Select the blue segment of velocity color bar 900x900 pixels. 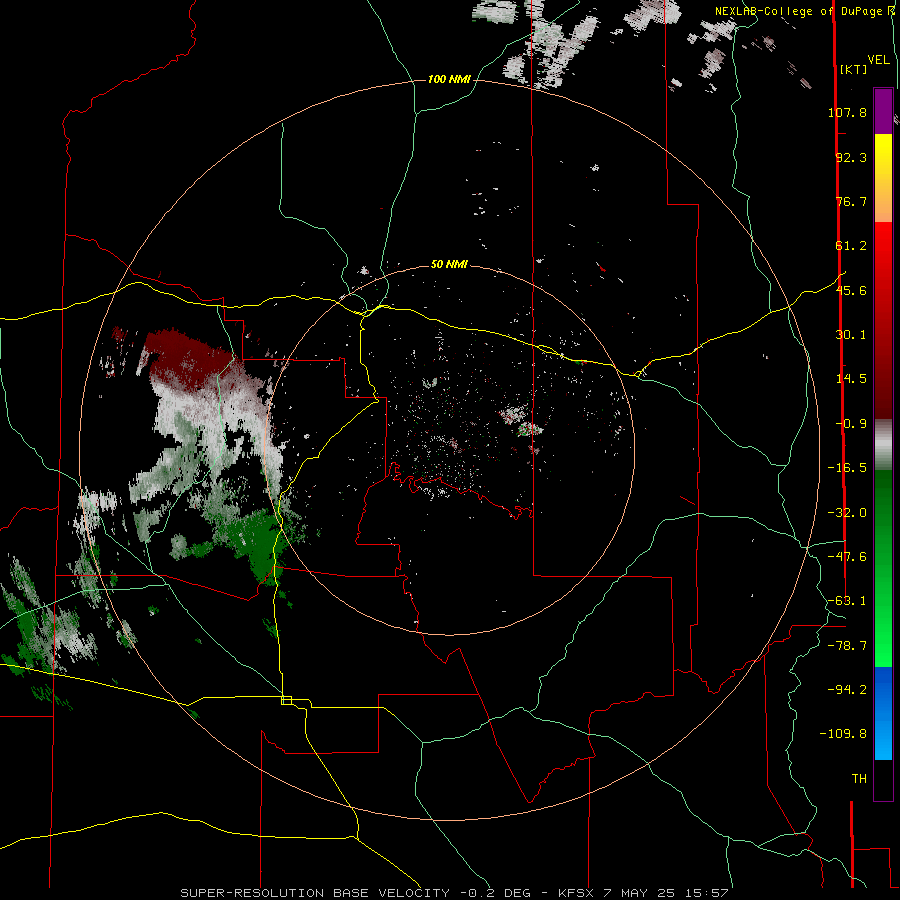point(883,713)
